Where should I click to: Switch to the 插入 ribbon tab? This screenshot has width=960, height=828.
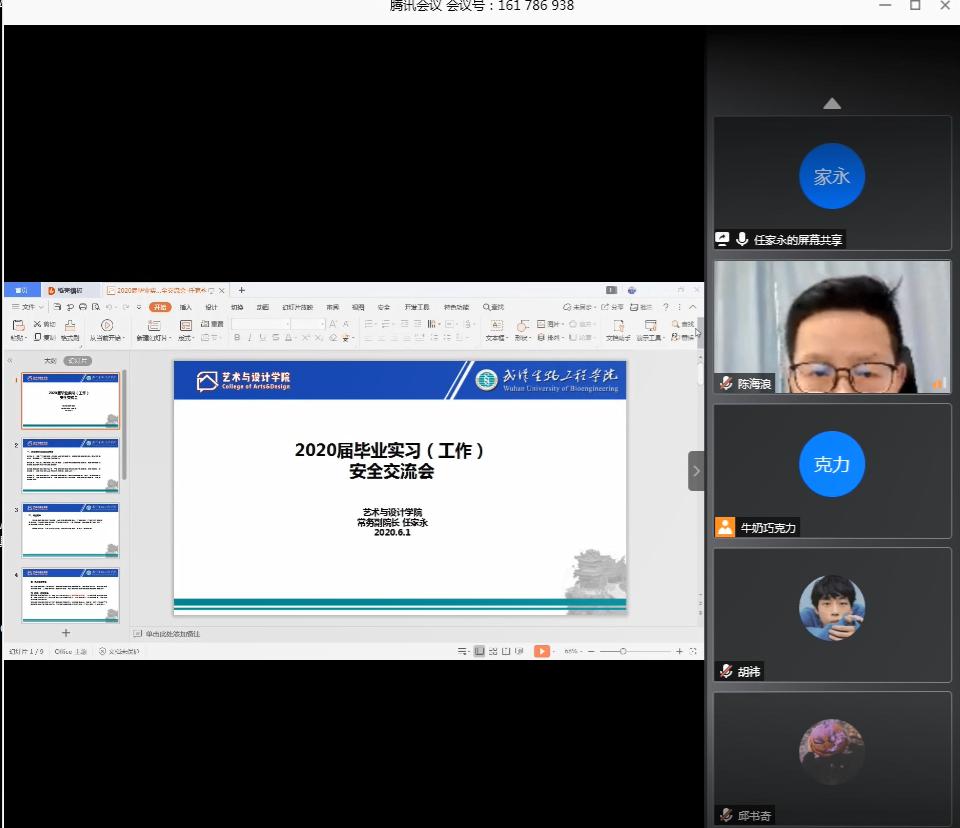186,307
